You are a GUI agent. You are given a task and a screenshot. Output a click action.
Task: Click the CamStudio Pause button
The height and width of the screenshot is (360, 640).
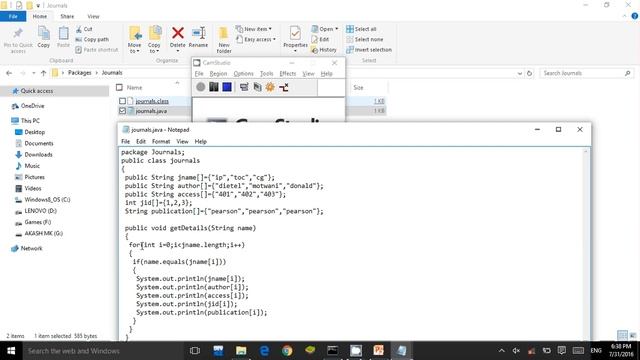214,87
